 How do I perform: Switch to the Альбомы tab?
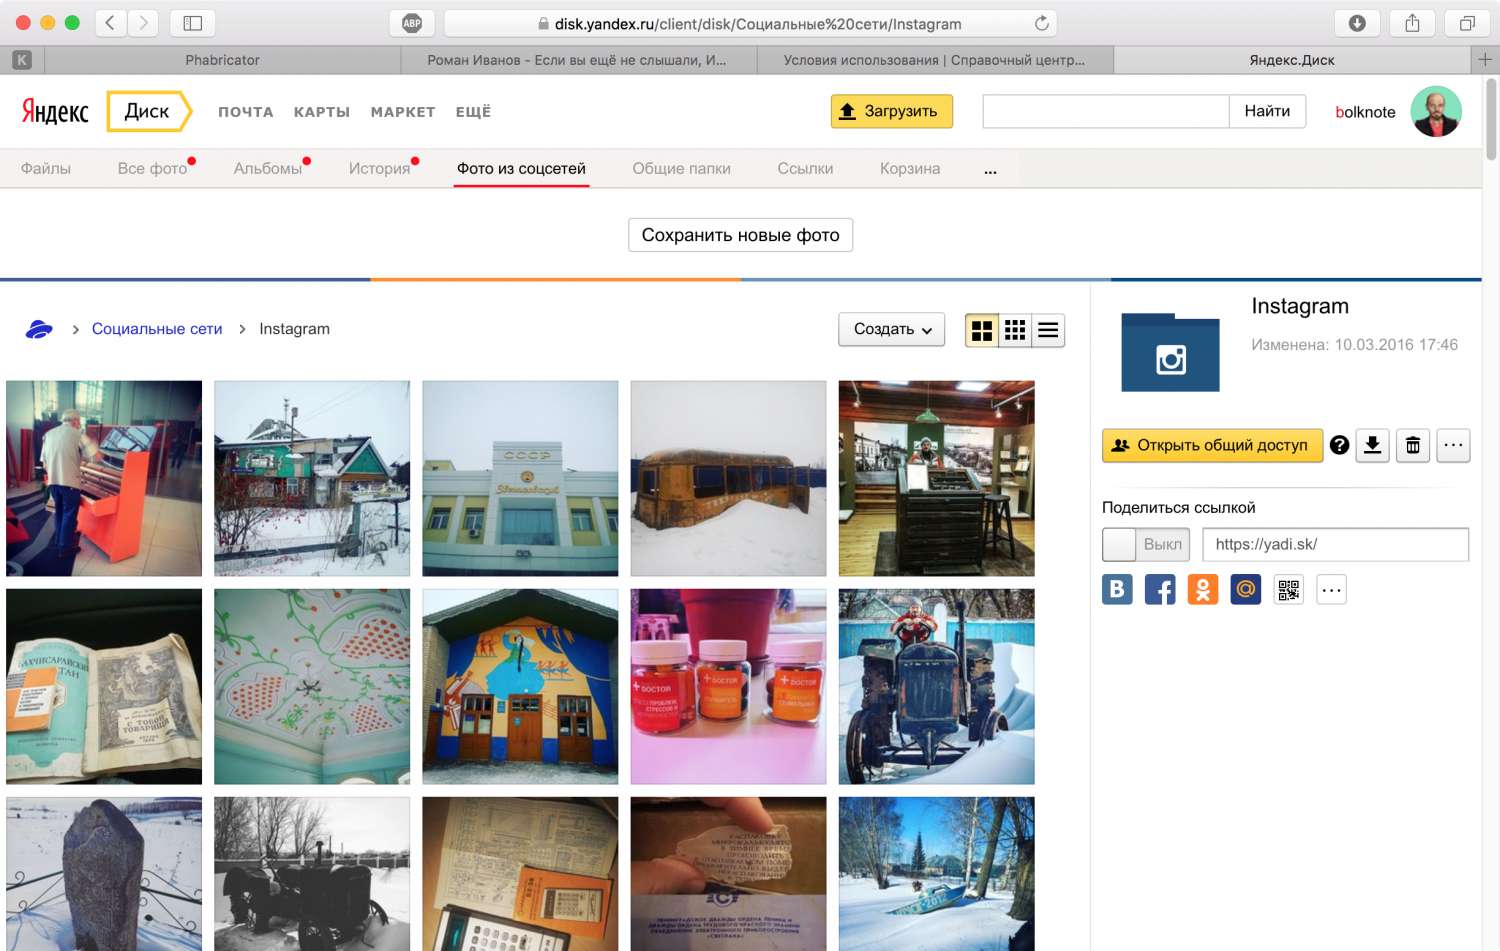[x=268, y=168]
